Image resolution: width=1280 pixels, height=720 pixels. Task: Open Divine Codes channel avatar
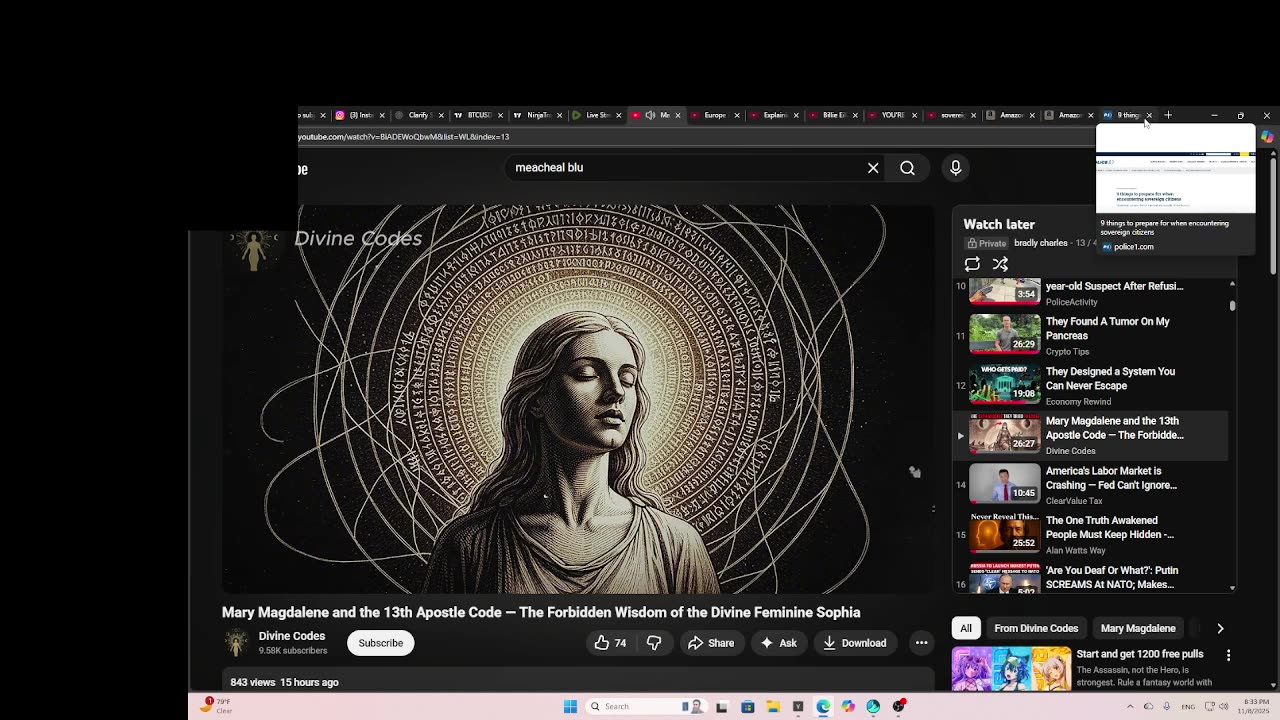(x=236, y=643)
